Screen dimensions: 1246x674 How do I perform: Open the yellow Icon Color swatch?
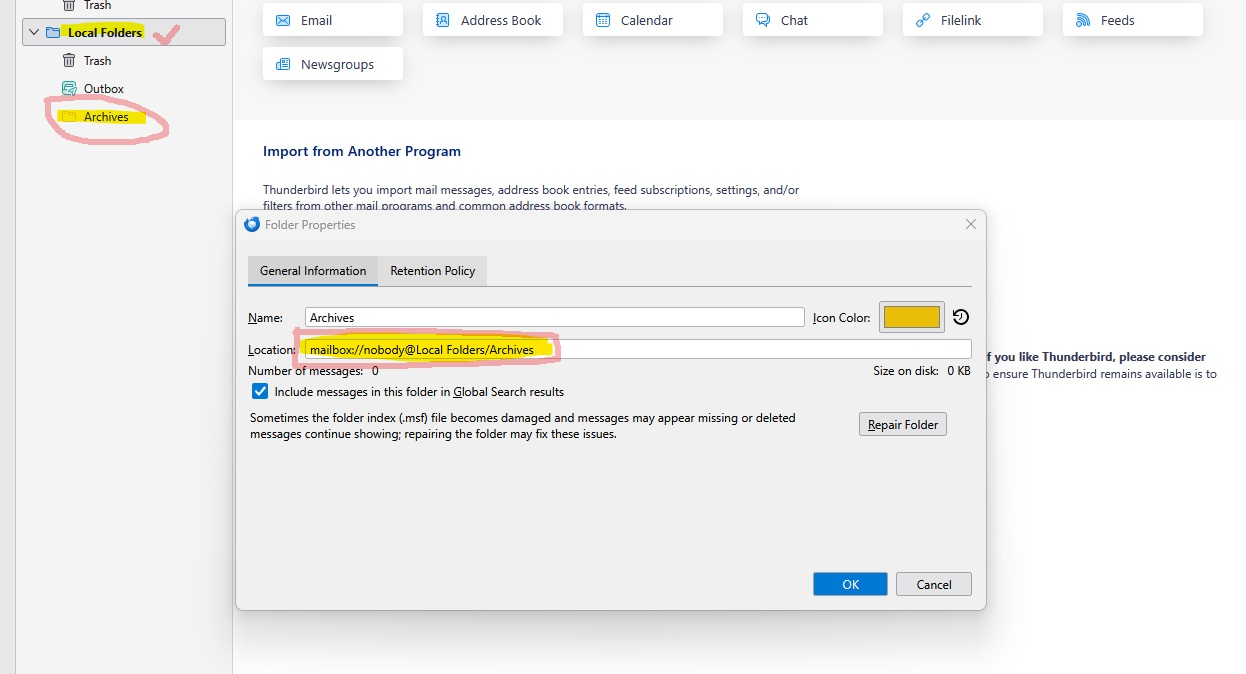911,317
